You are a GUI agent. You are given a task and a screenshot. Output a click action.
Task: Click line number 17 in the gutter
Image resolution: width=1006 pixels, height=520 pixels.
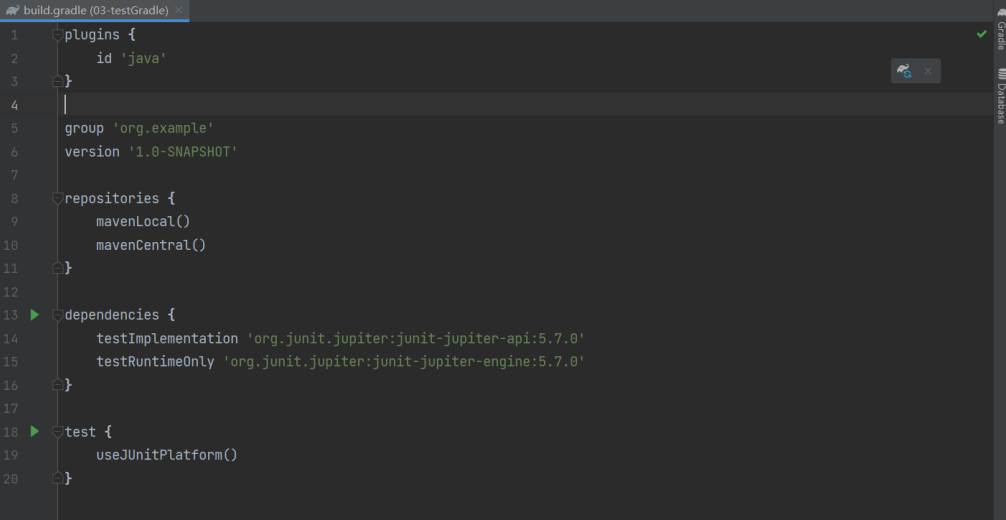[x=11, y=408]
